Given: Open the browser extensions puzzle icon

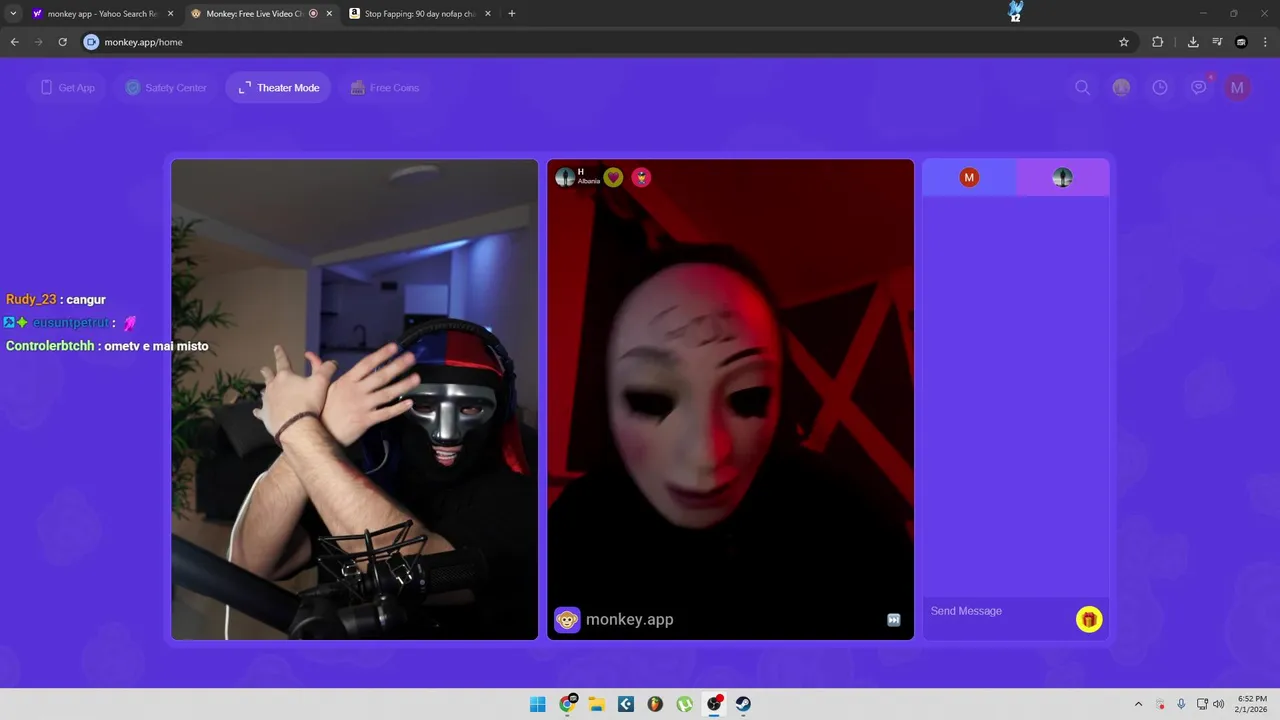Looking at the screenshot, I should point(1158,42).
